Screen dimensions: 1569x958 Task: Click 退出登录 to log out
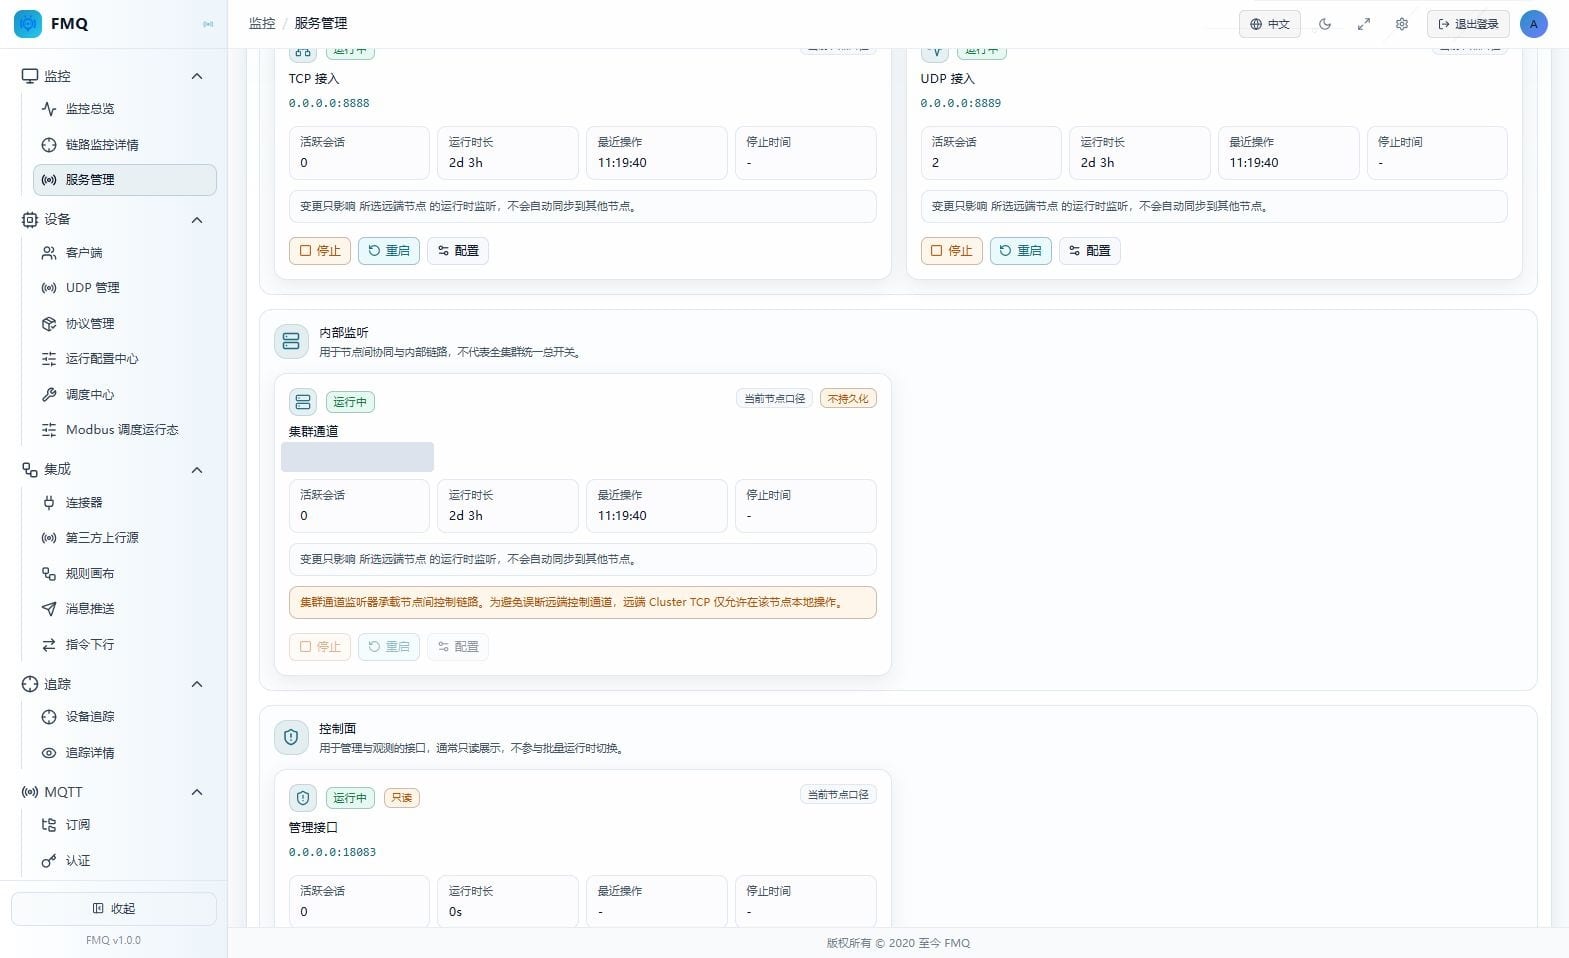(1468, 24)
